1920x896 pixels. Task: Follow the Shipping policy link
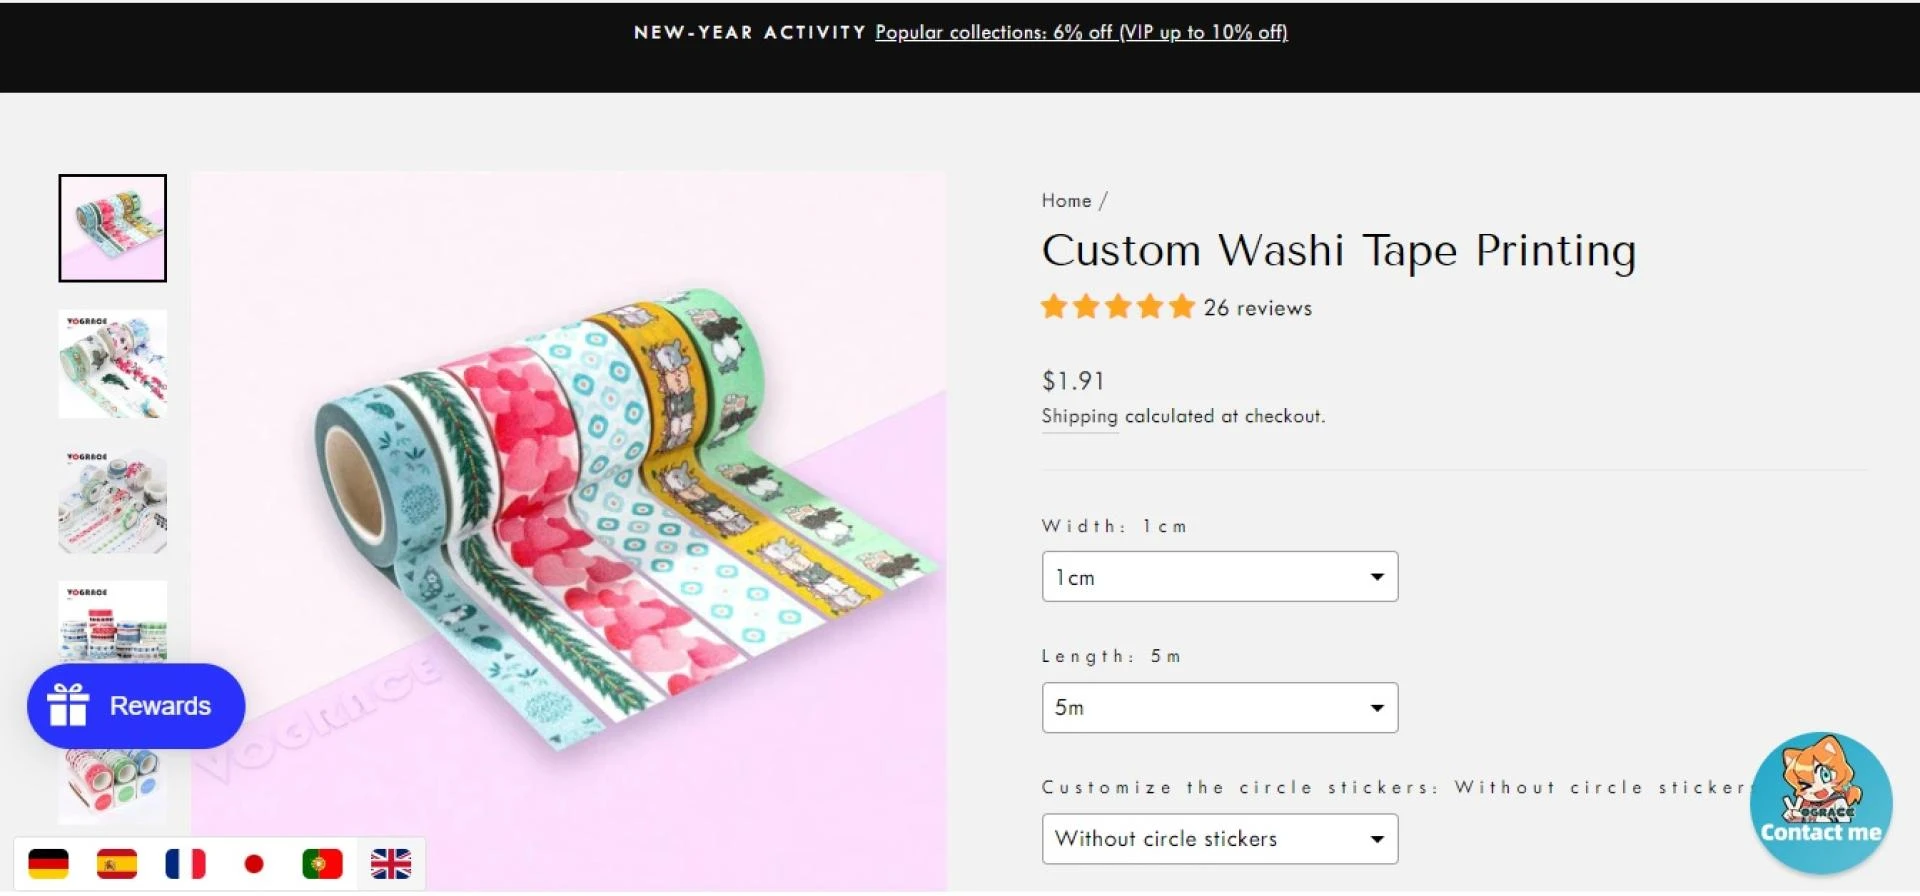tap(1079, 416)
